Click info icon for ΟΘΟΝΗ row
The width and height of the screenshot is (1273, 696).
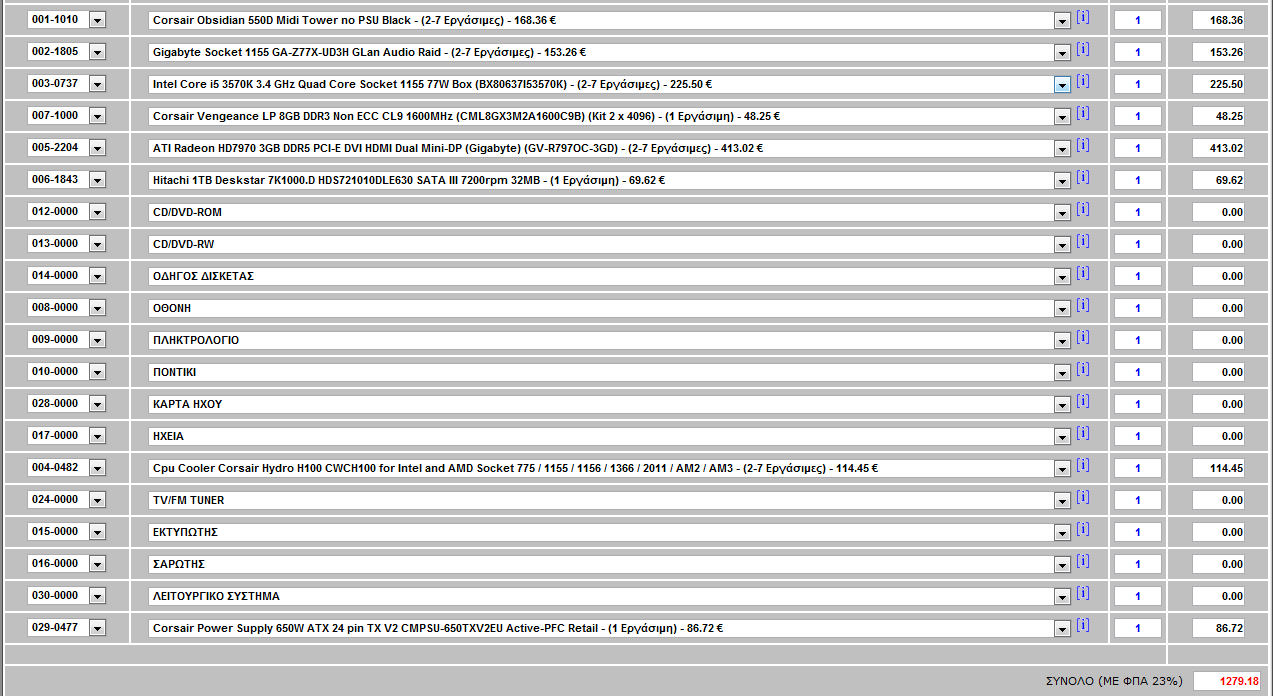(x=1083, y=305)
